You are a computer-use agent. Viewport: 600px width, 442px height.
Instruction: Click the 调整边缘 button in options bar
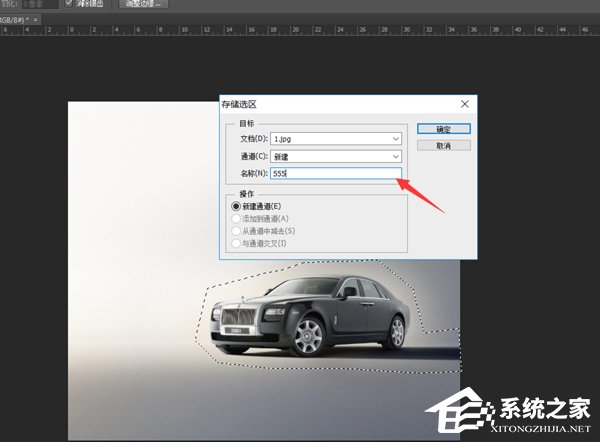click(x=143, y=4)
